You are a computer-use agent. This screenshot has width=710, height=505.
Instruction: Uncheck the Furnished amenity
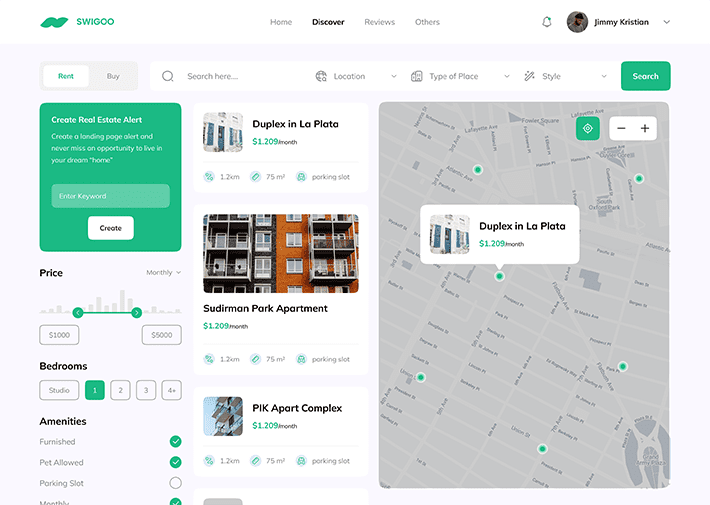click(175, 441)
